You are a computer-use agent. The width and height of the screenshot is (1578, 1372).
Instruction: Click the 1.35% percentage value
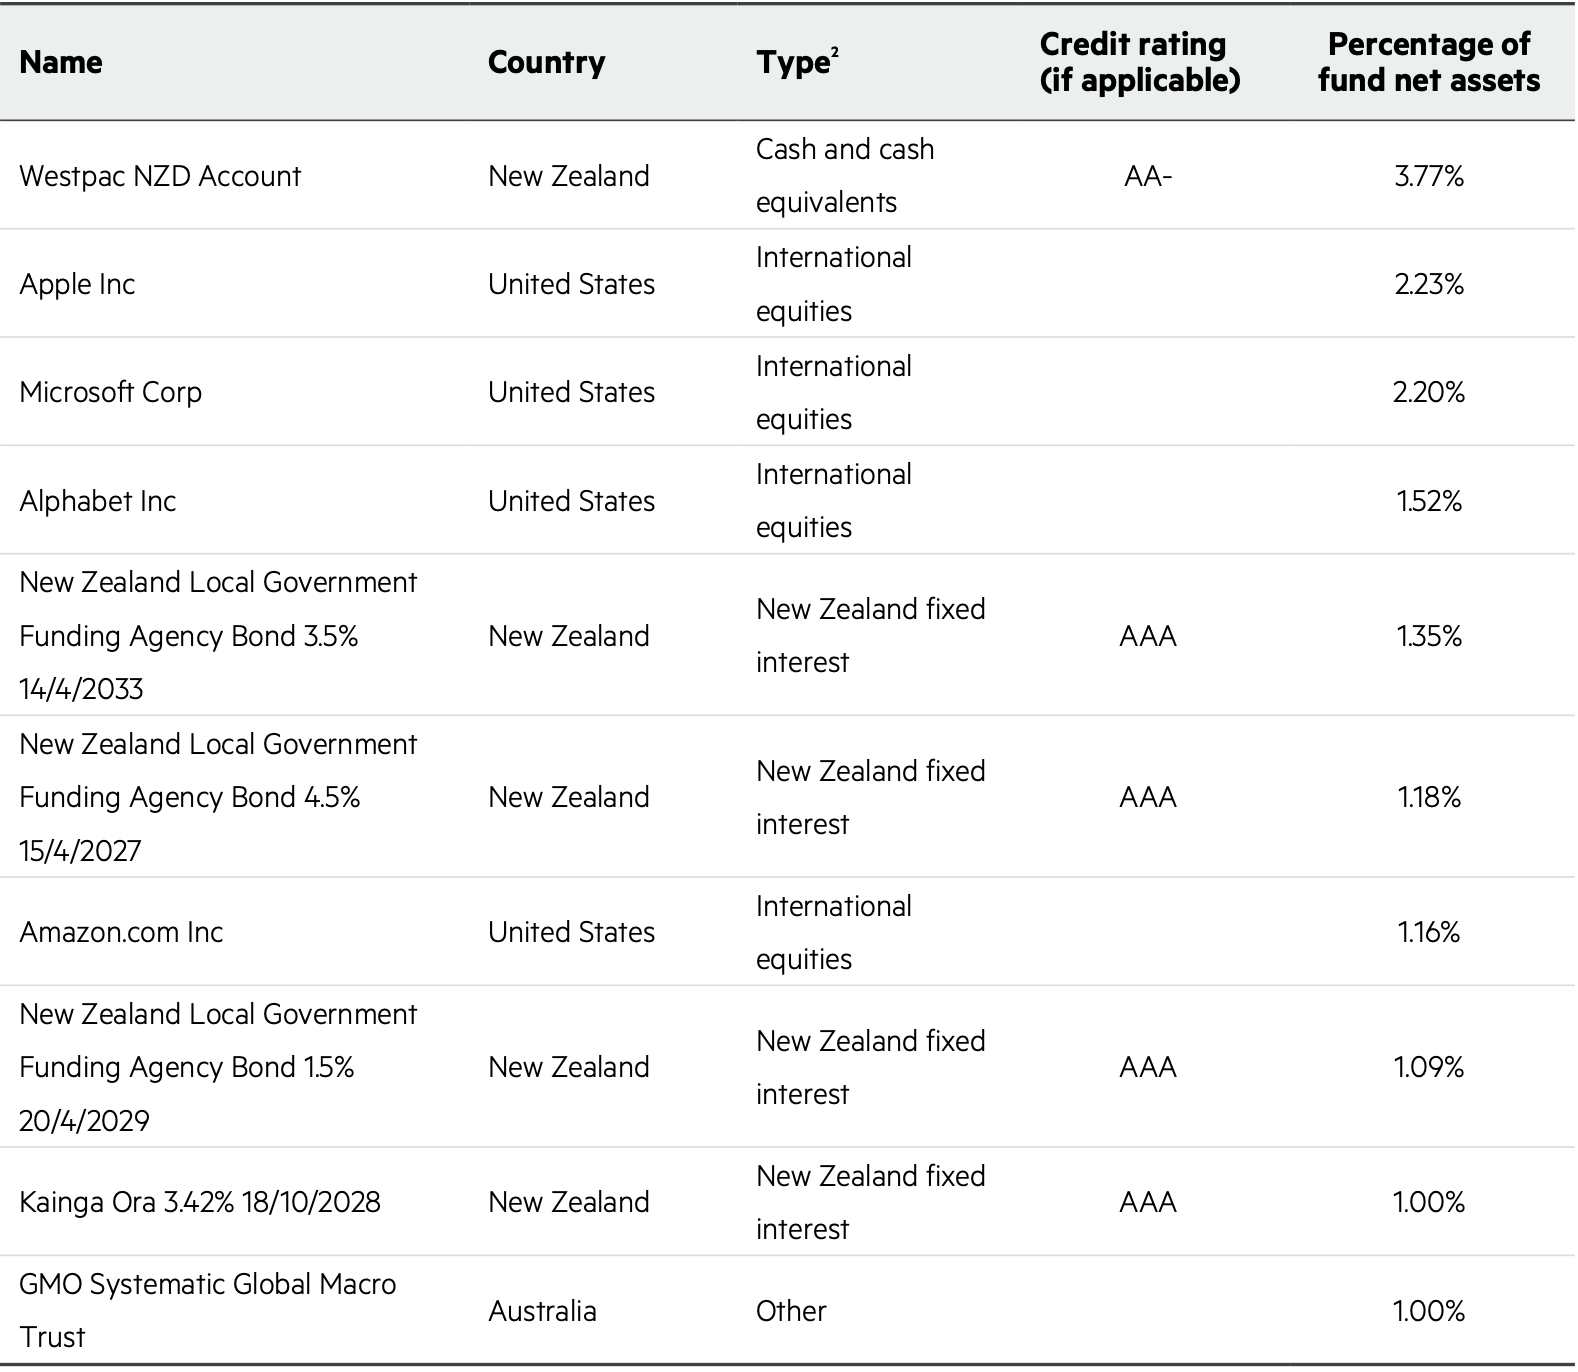1428,636
